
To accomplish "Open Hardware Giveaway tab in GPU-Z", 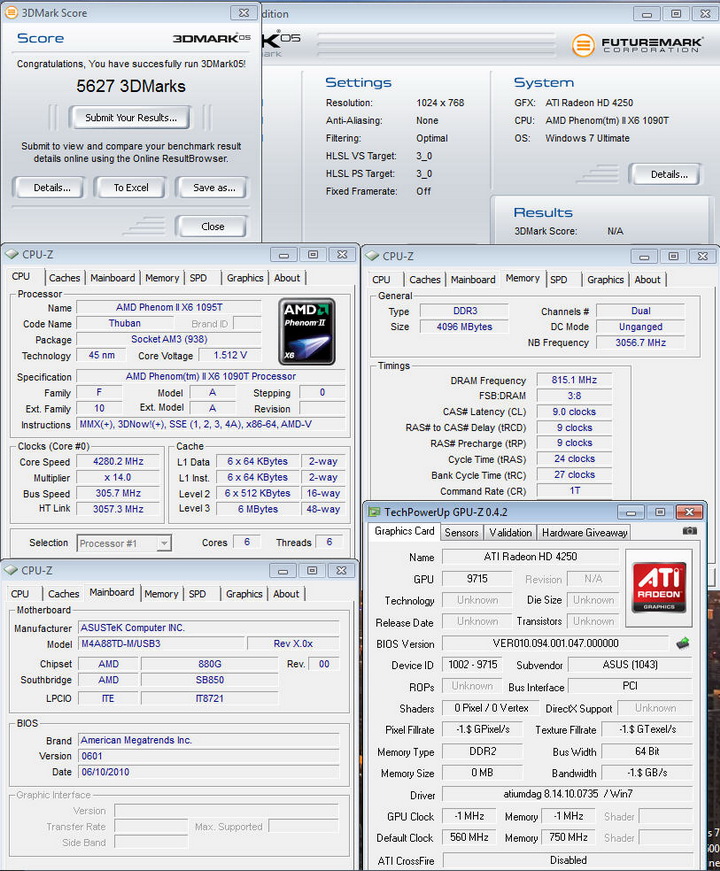I will (584, 533).
